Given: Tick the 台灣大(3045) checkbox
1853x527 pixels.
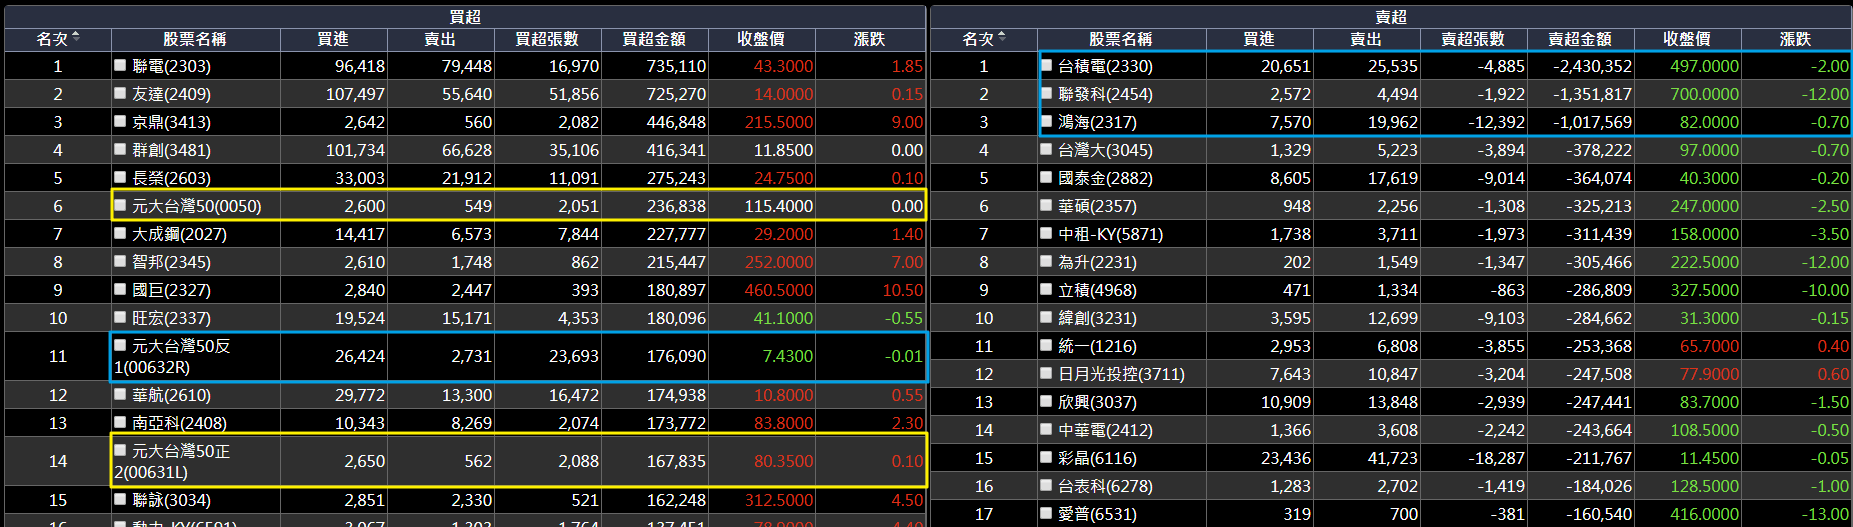Looking at the screenshot, I should tap(1046, 149).
